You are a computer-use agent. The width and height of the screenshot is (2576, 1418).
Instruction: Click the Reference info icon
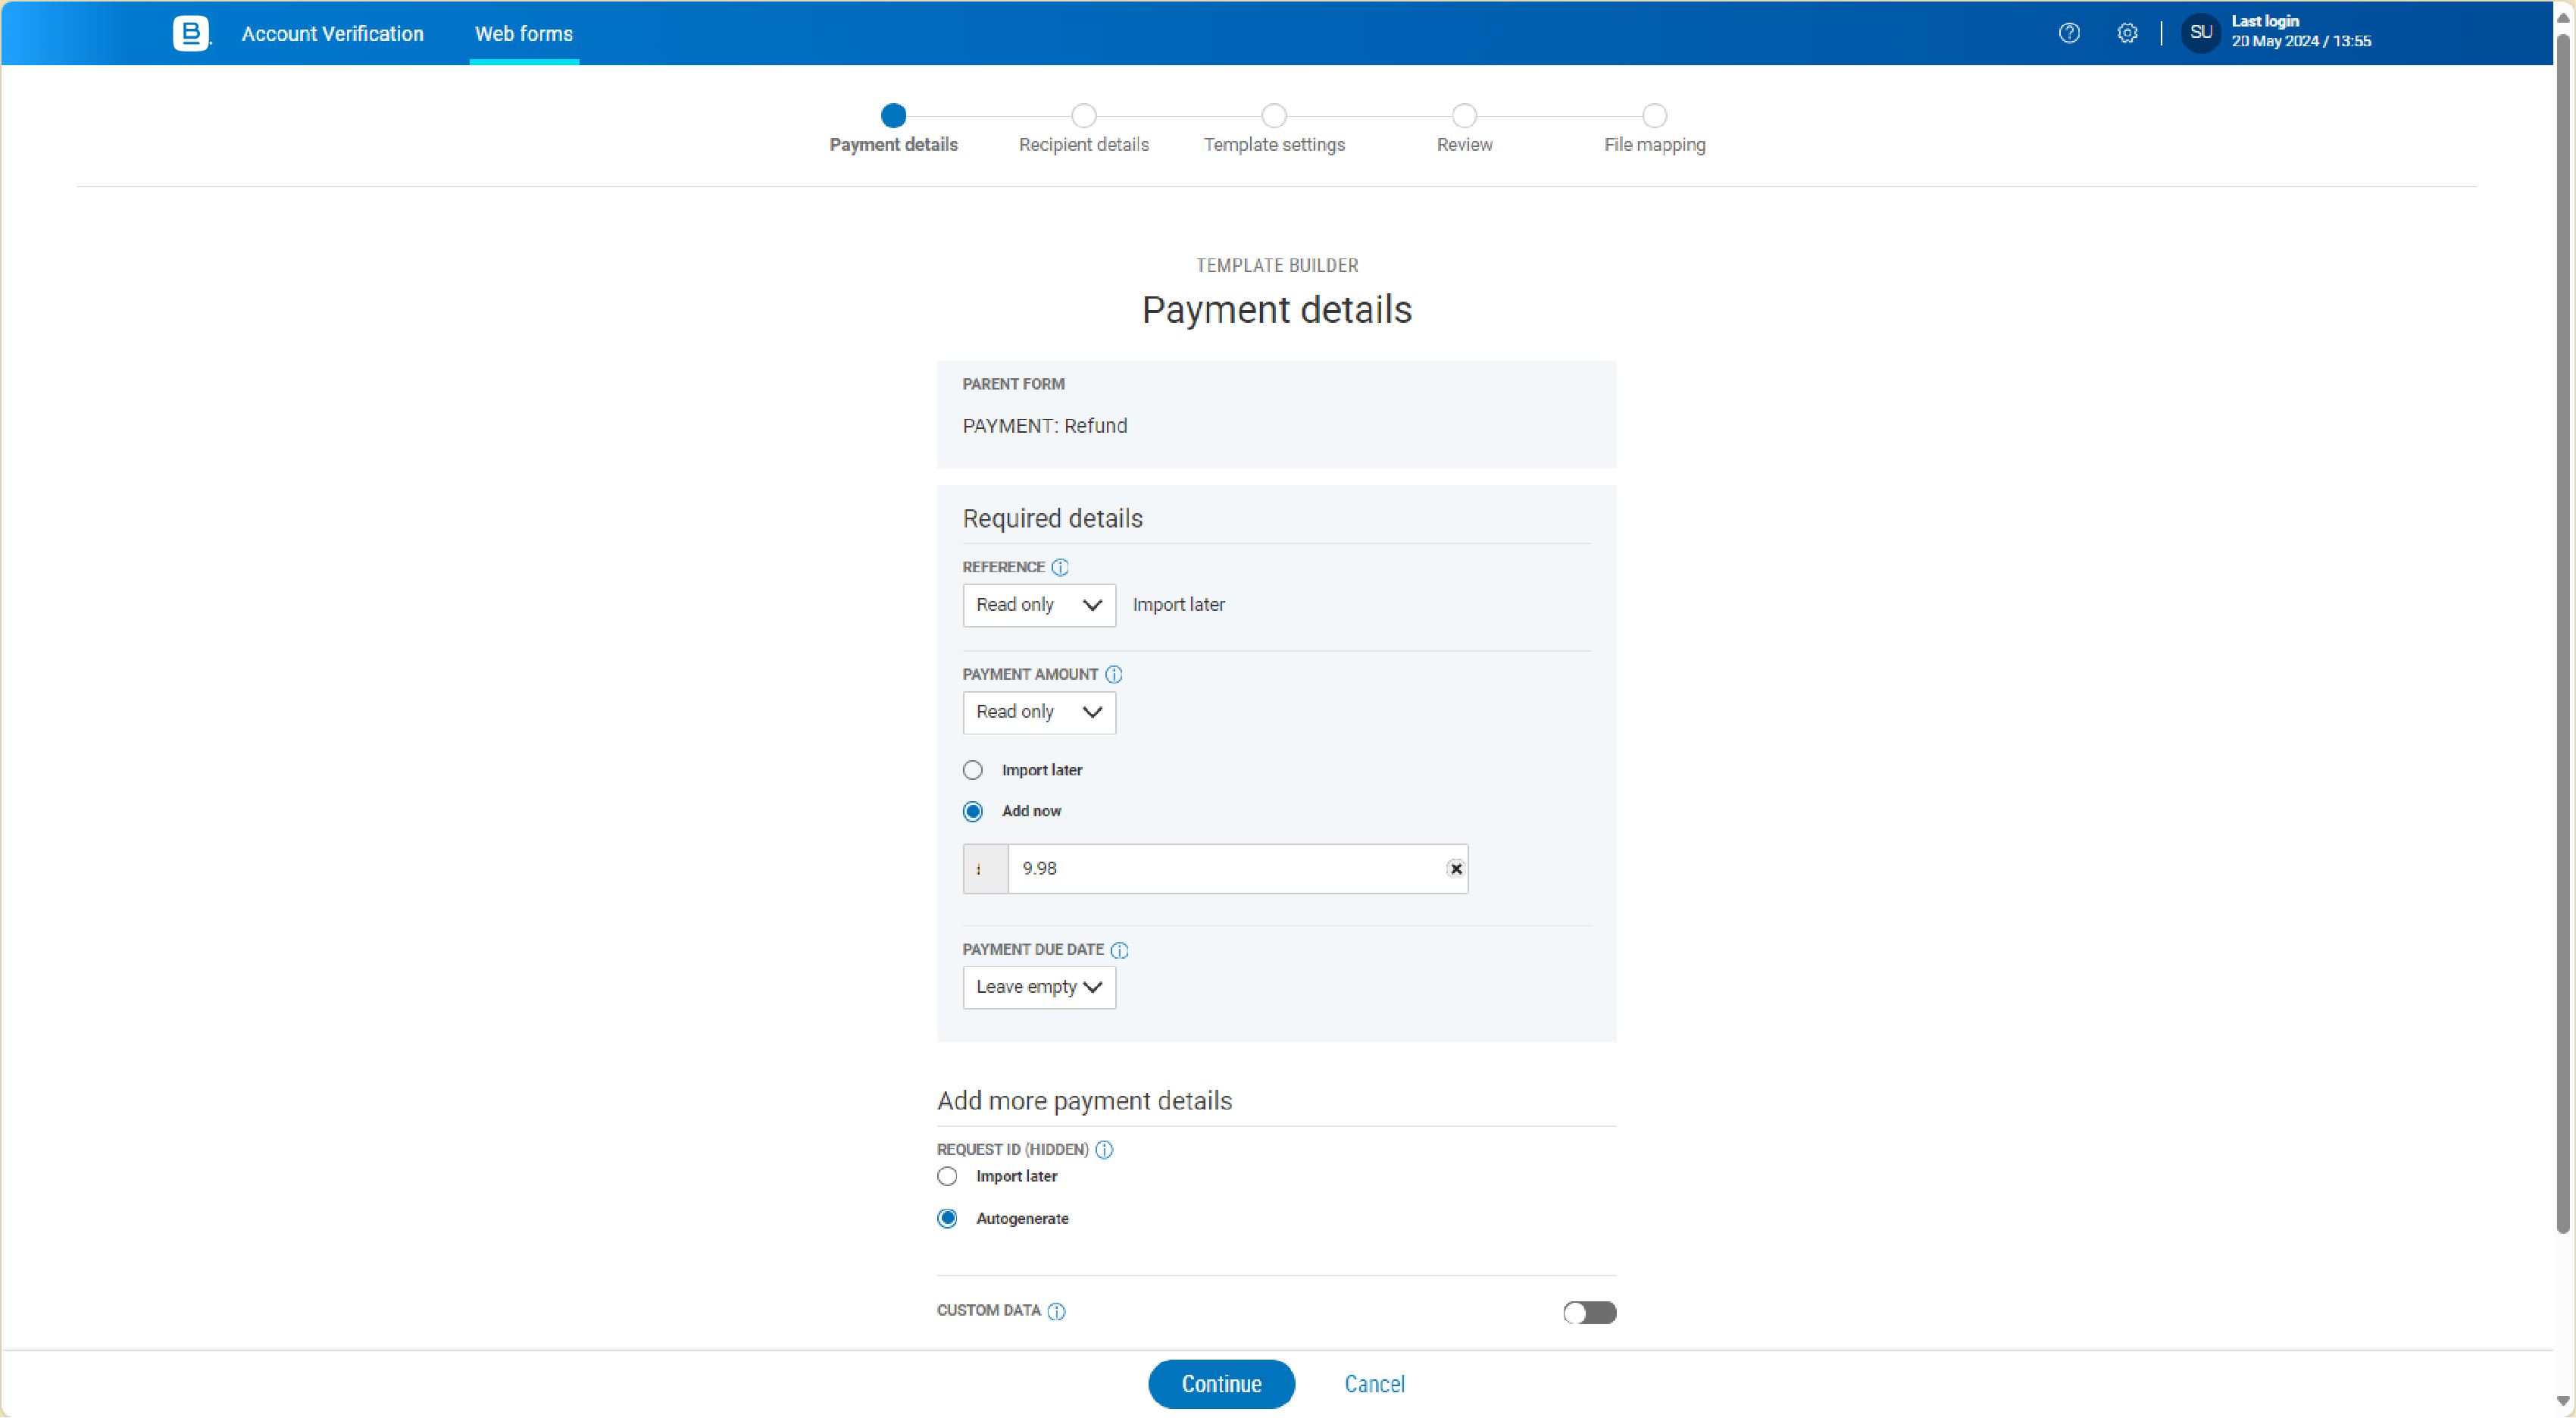click(x=1060, y=567)
